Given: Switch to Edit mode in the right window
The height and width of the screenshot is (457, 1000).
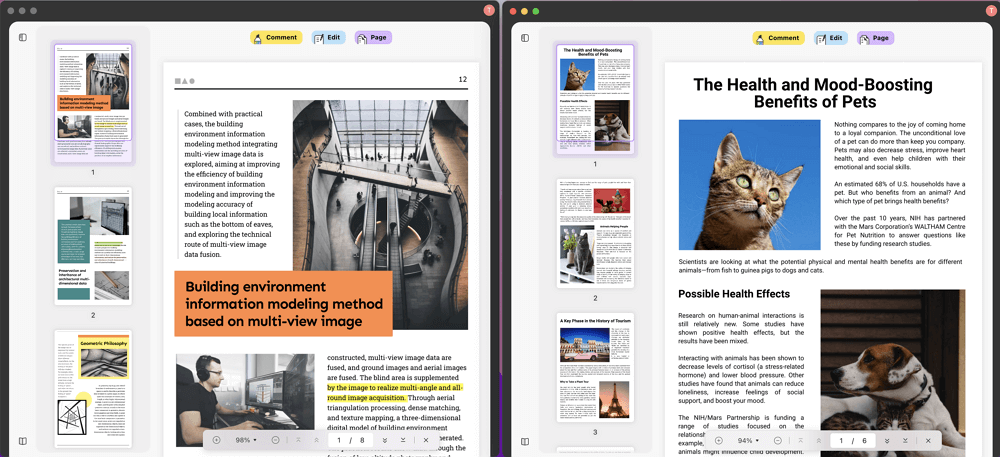Looking at the screenshot, I should tap(830, 38).
